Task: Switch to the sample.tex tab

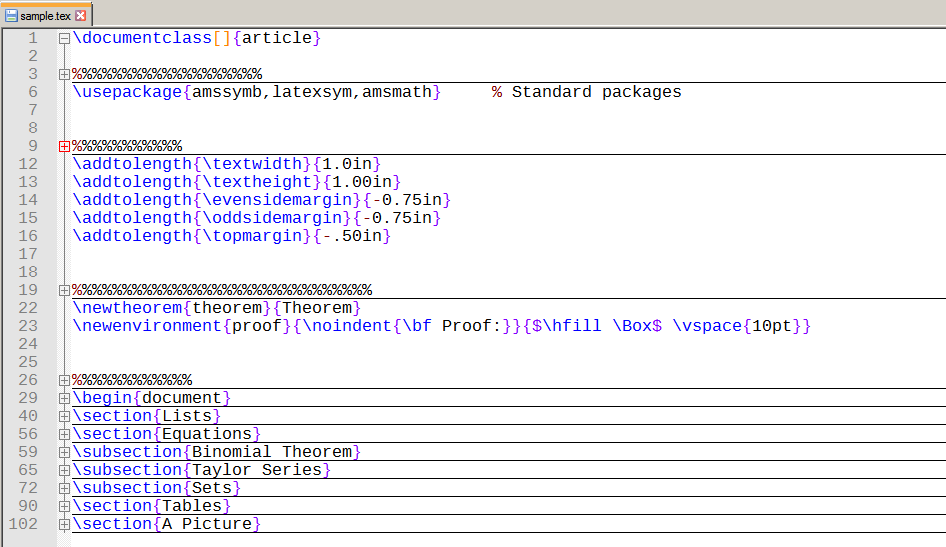Action: (45, 16)
